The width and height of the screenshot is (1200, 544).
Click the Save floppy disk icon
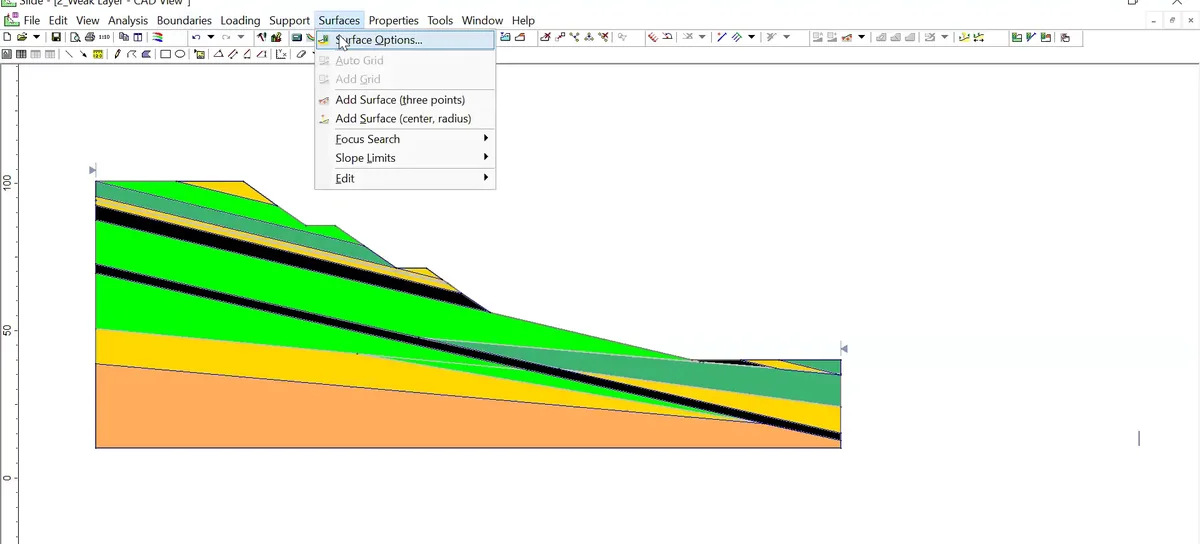click(x=56, y=37)
